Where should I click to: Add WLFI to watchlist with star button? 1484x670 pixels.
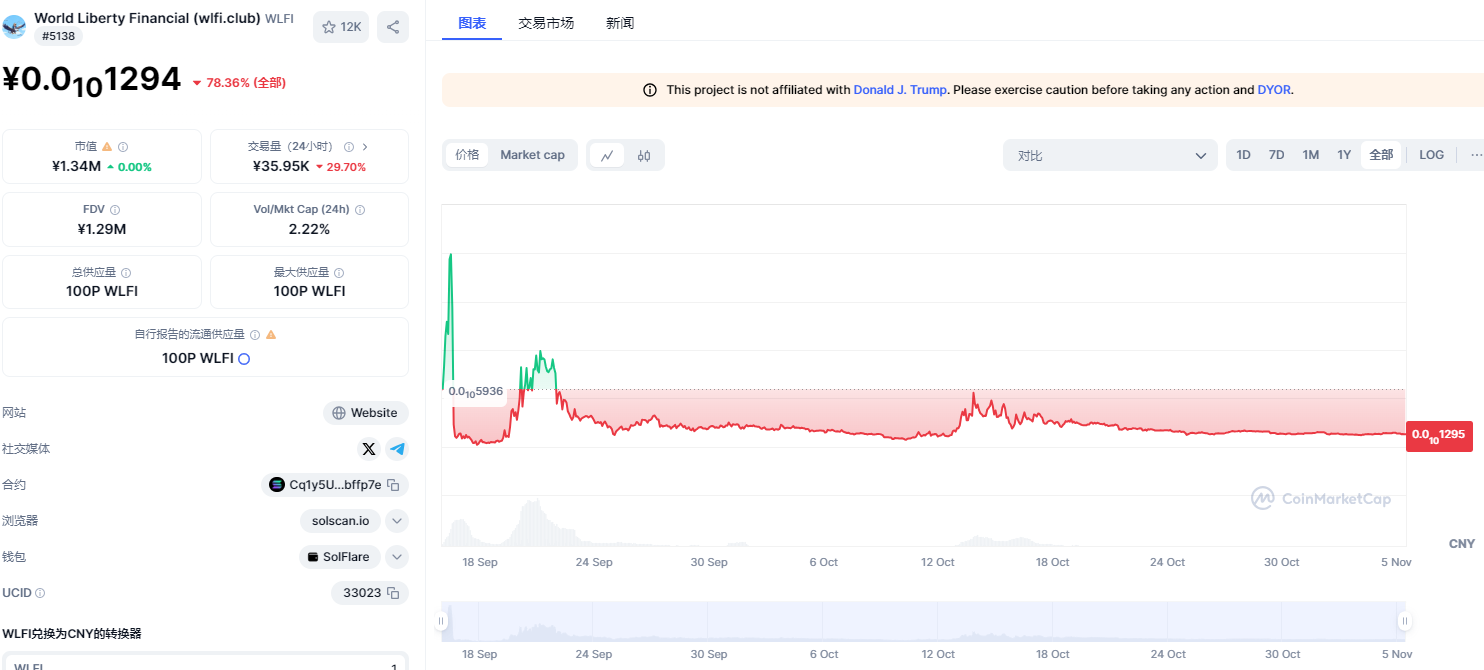click(x=340, y=27)
